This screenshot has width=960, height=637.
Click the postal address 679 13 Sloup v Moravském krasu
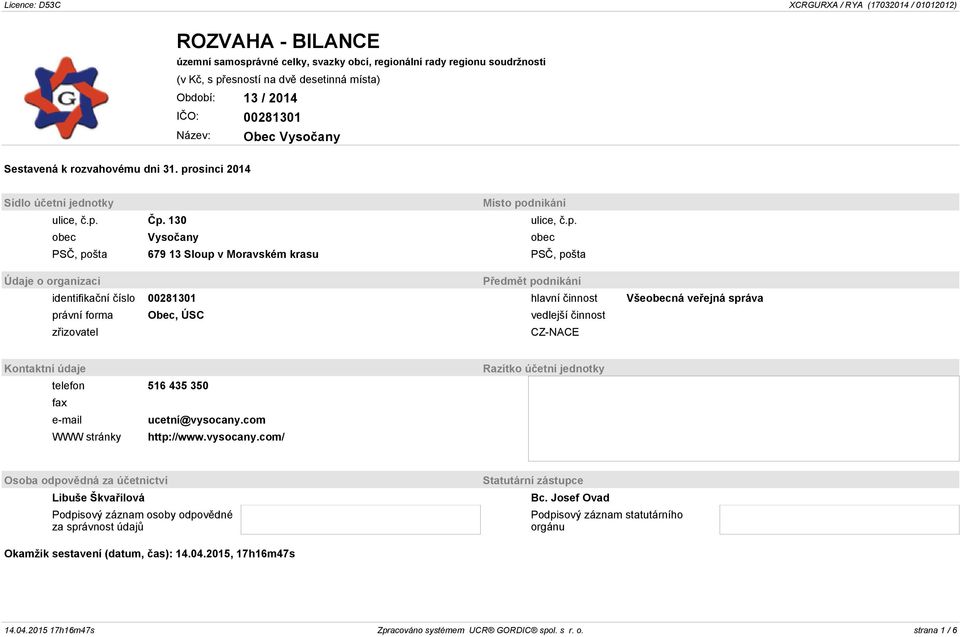point(233,254)
